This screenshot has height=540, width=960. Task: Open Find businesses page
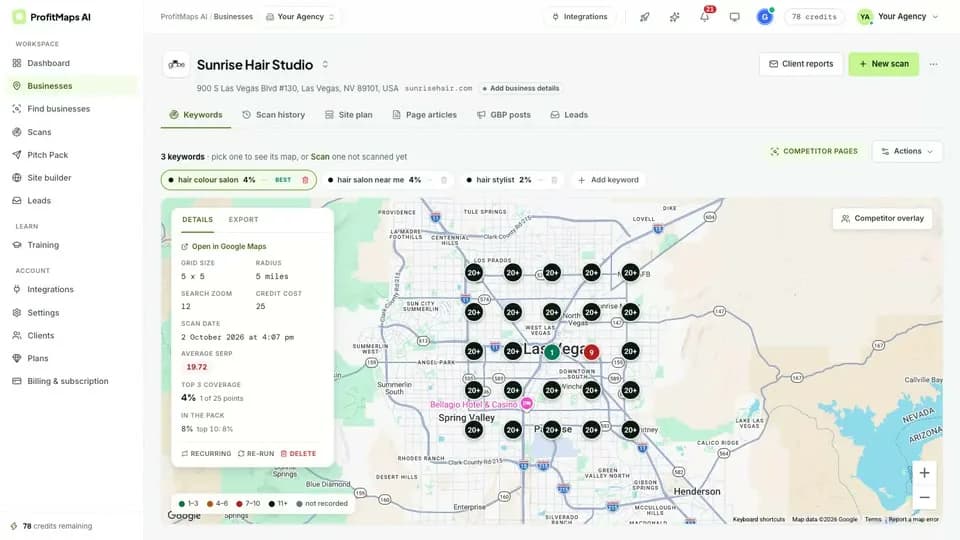click(x=58, y=109)
